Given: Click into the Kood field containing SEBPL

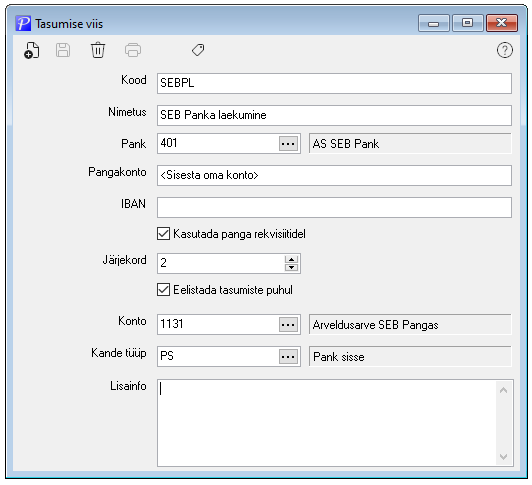Looking at the screenshot, I should click(334, 83).
